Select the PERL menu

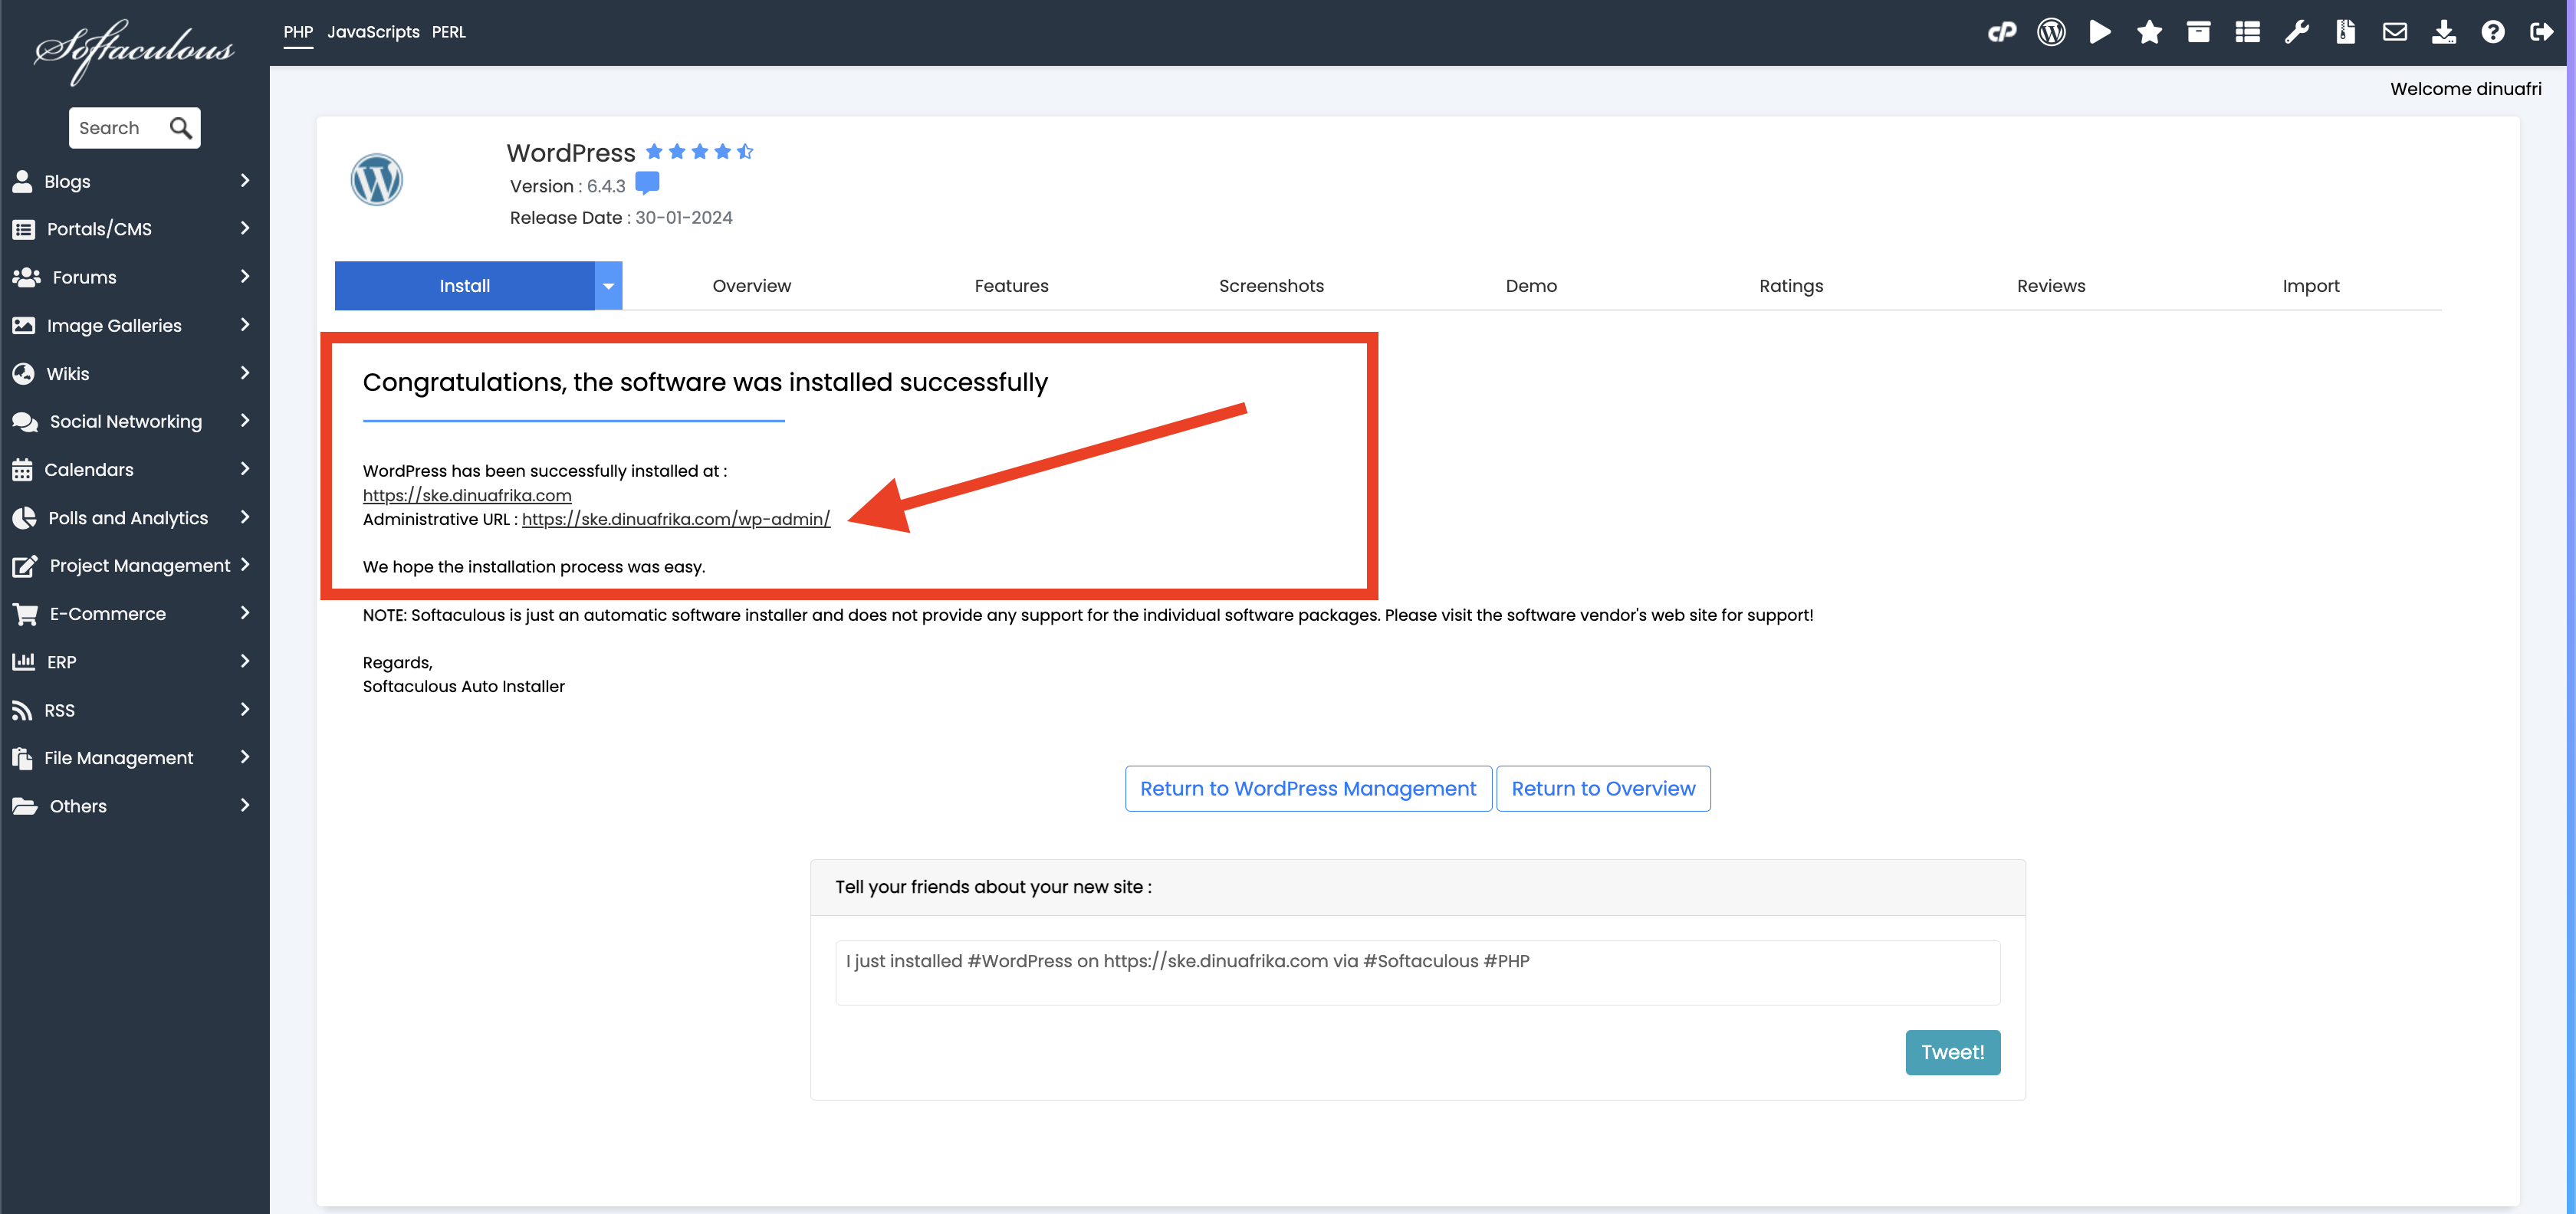[449, 32]
